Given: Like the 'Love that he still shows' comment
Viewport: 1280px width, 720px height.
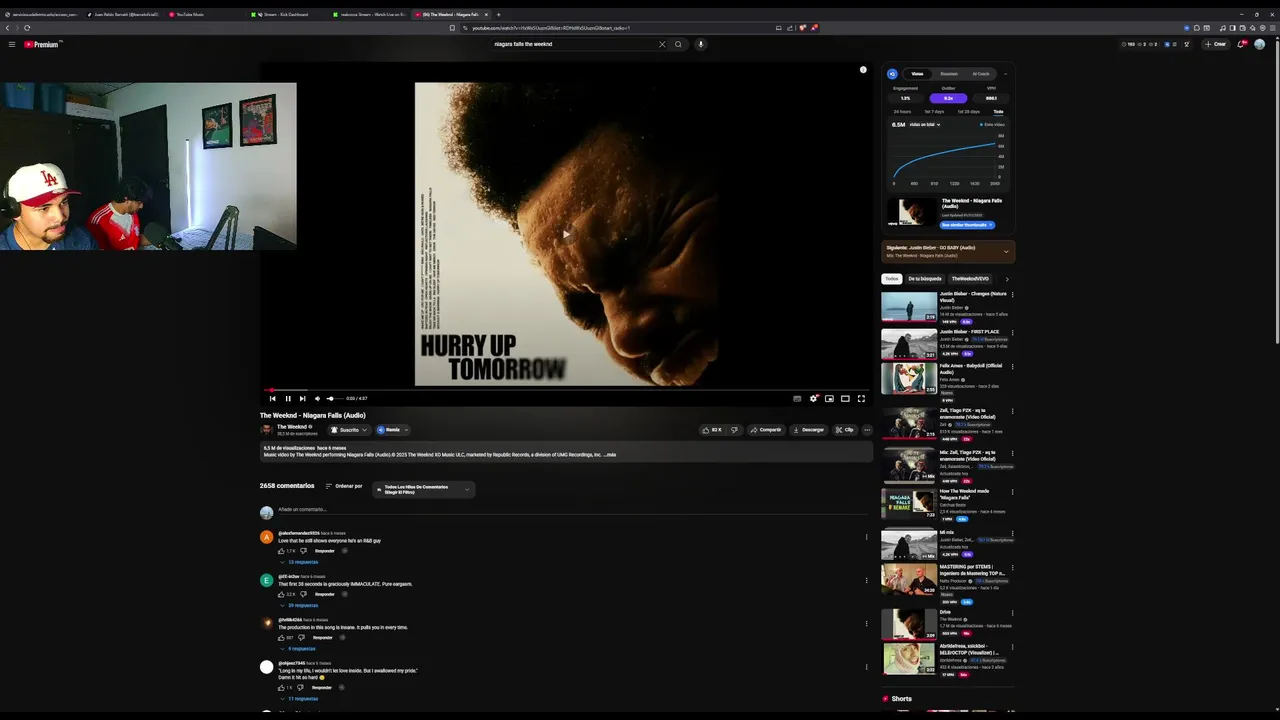Looking at the screenshot, I should point(282,551).
